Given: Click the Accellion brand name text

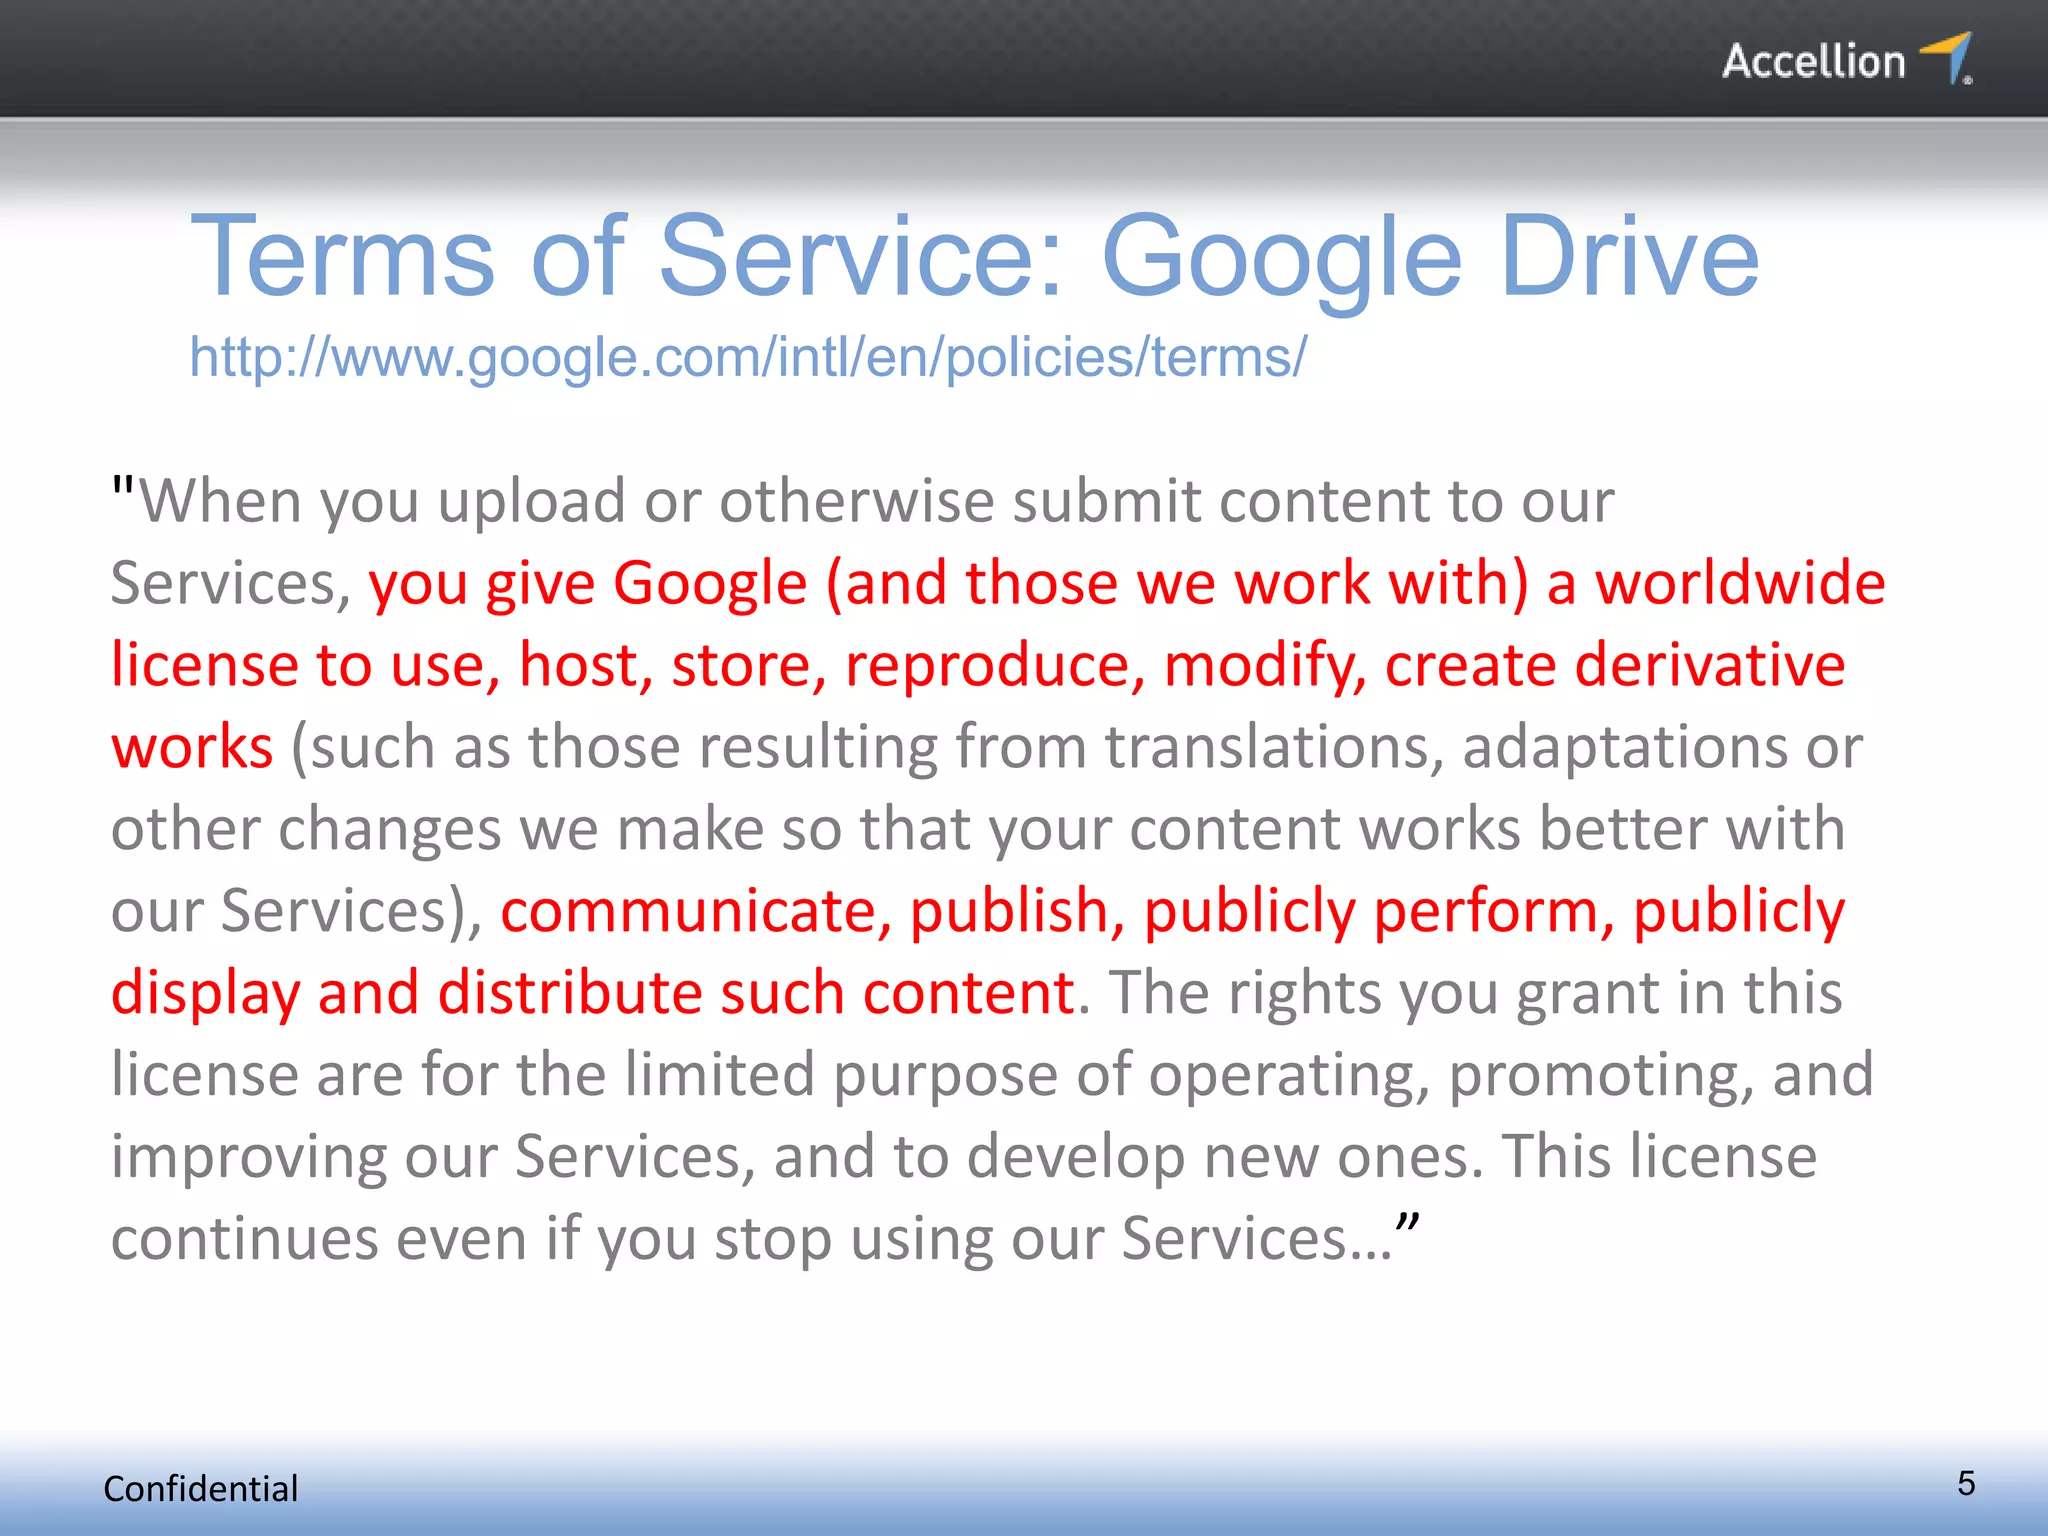Looking at the screenshot, I should pyautogui.click(x=1814, y=61).
